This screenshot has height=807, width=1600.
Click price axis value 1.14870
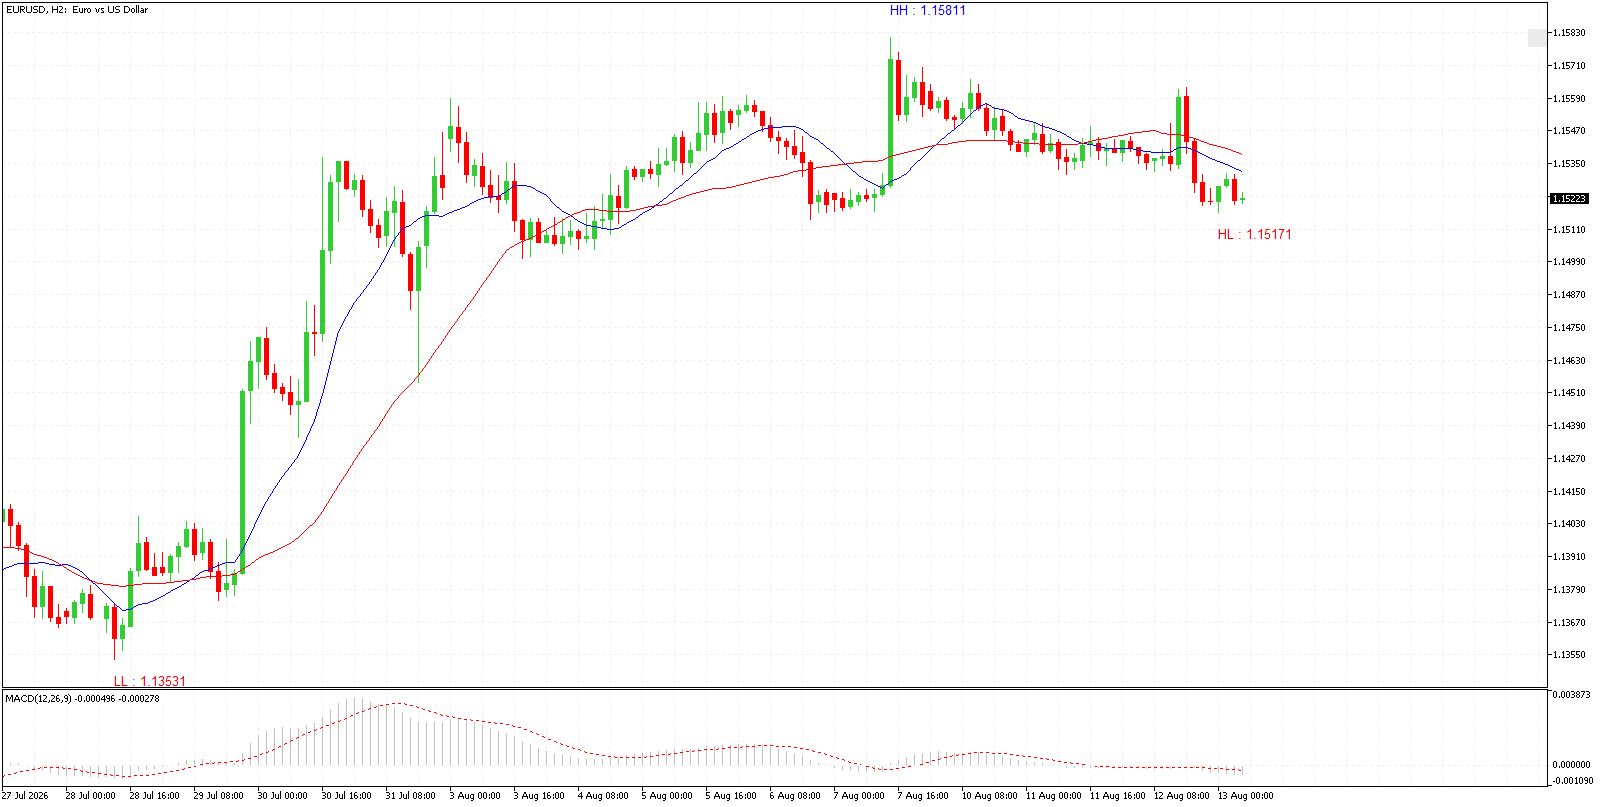1569,295
